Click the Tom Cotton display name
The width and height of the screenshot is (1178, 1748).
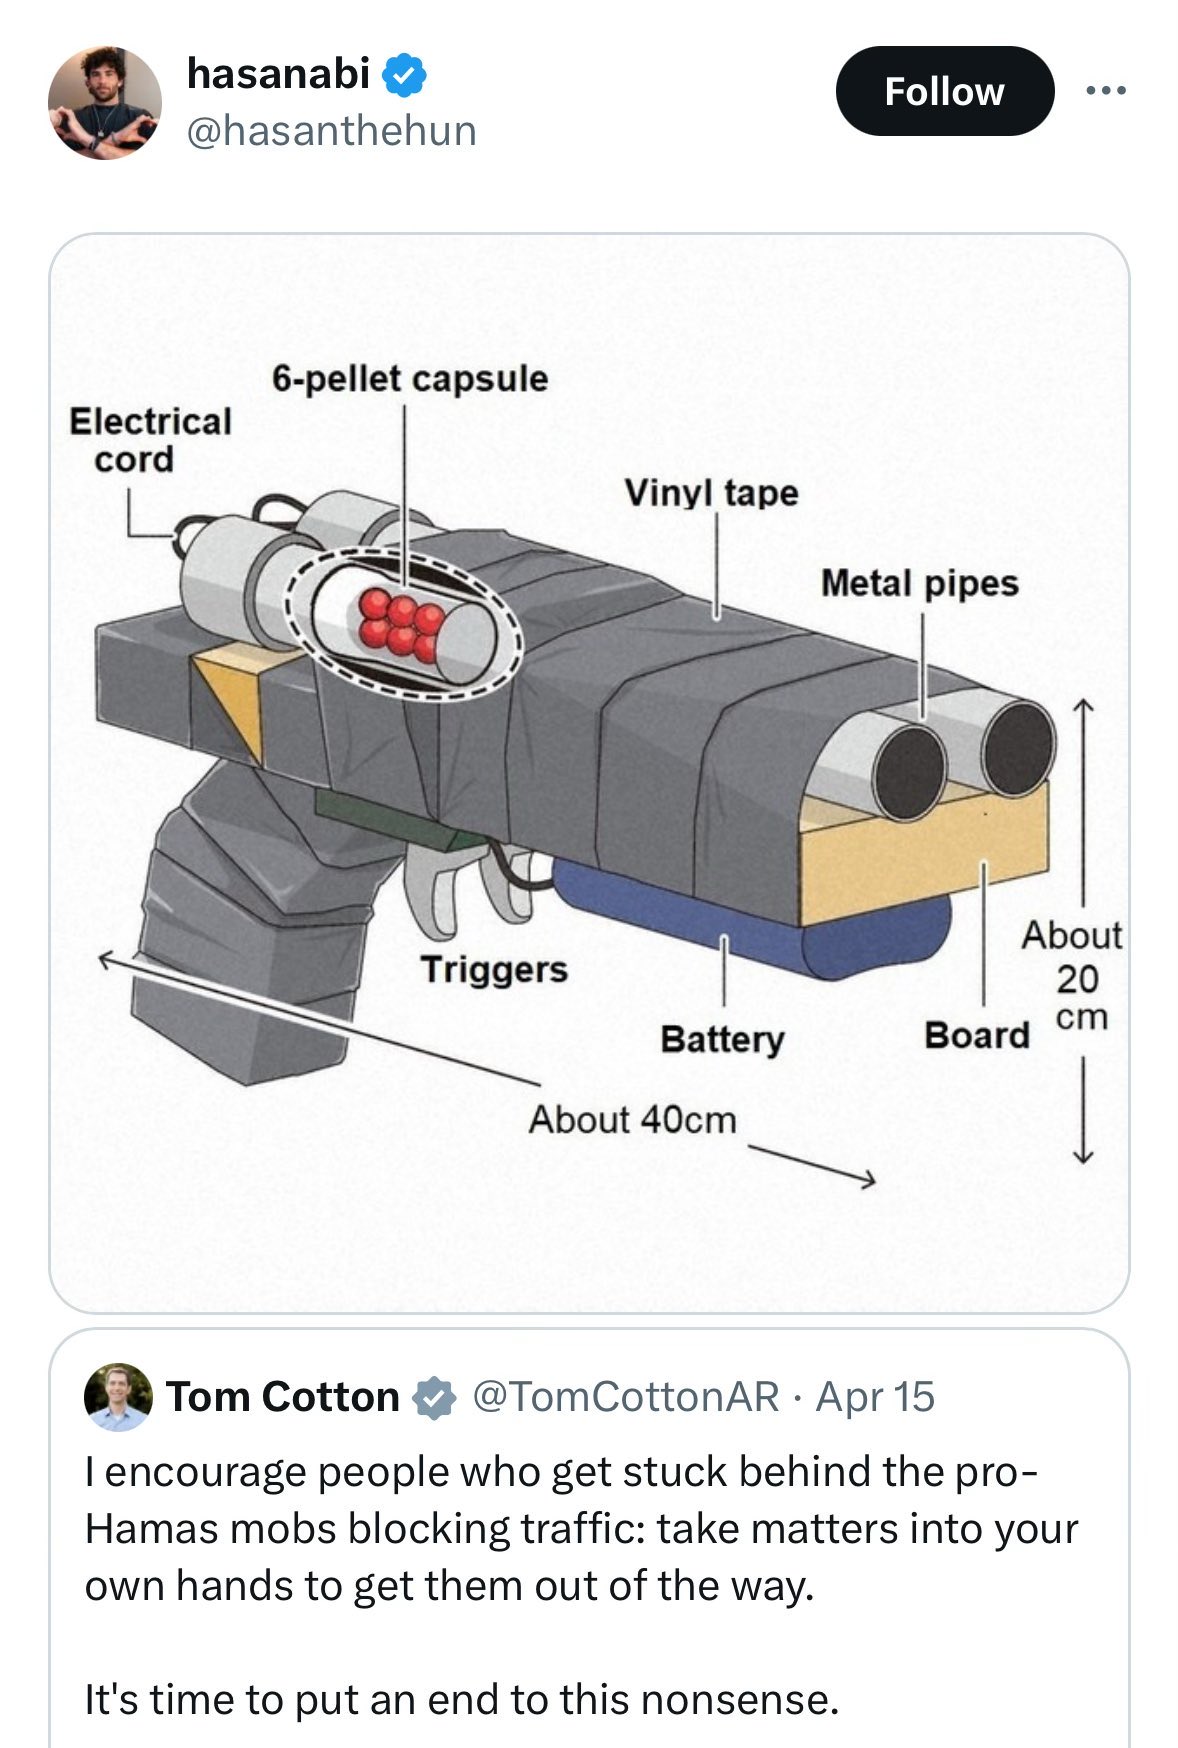coord(282,1397)
